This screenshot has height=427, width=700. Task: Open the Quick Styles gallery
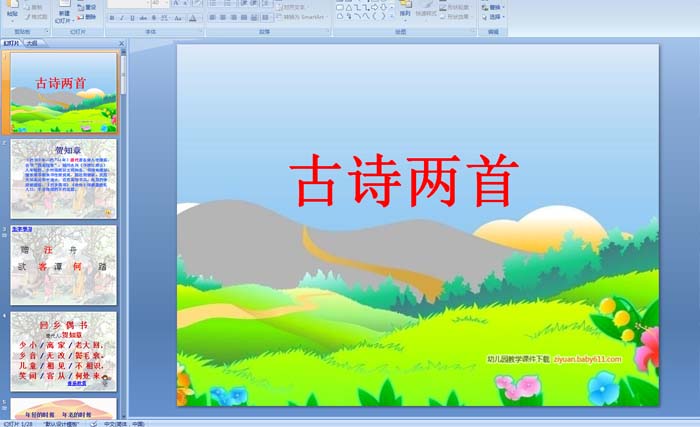tap(426, 11)
